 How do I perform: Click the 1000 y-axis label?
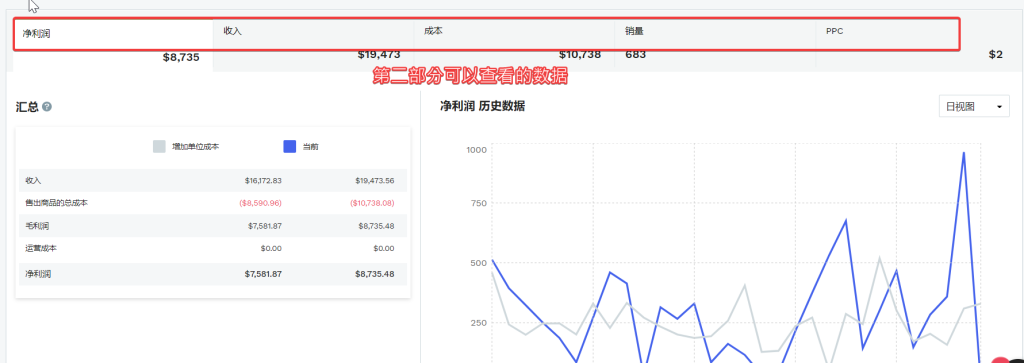pos(476,150)
